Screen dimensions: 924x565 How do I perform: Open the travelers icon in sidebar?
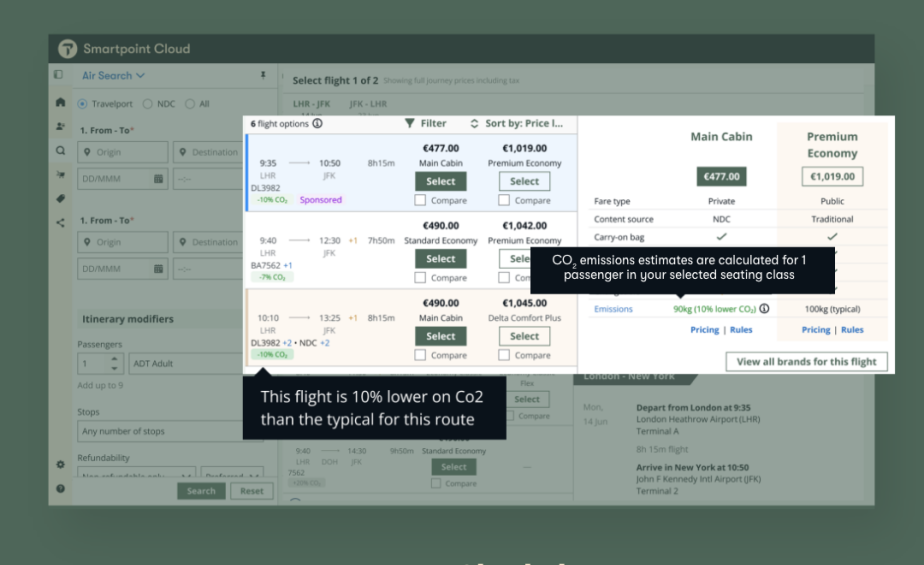click(60, 126)
